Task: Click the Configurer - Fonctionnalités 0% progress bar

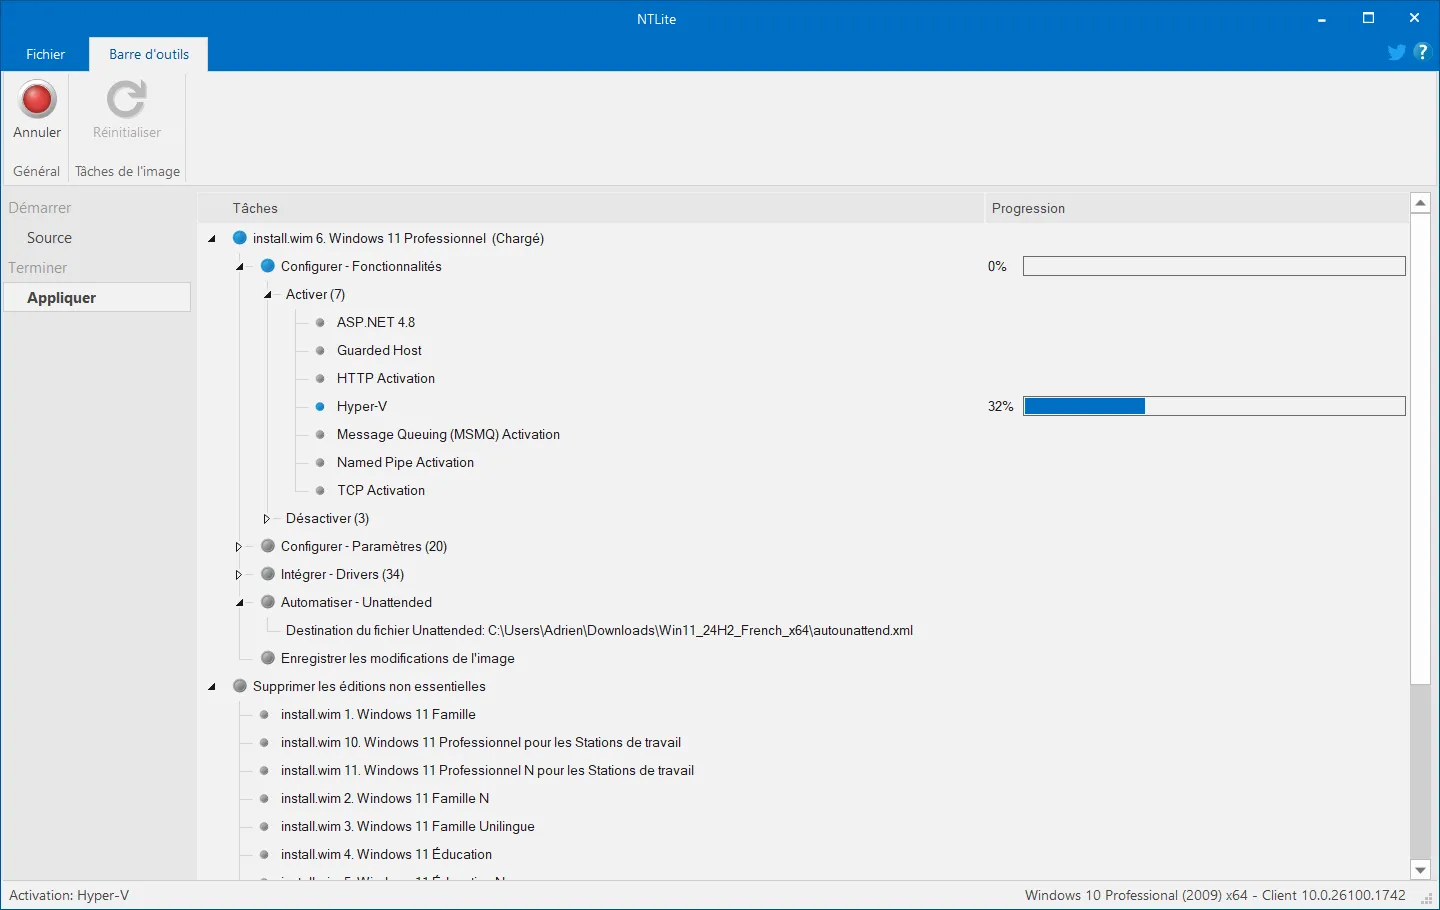Action: (x=1214, y=266)
